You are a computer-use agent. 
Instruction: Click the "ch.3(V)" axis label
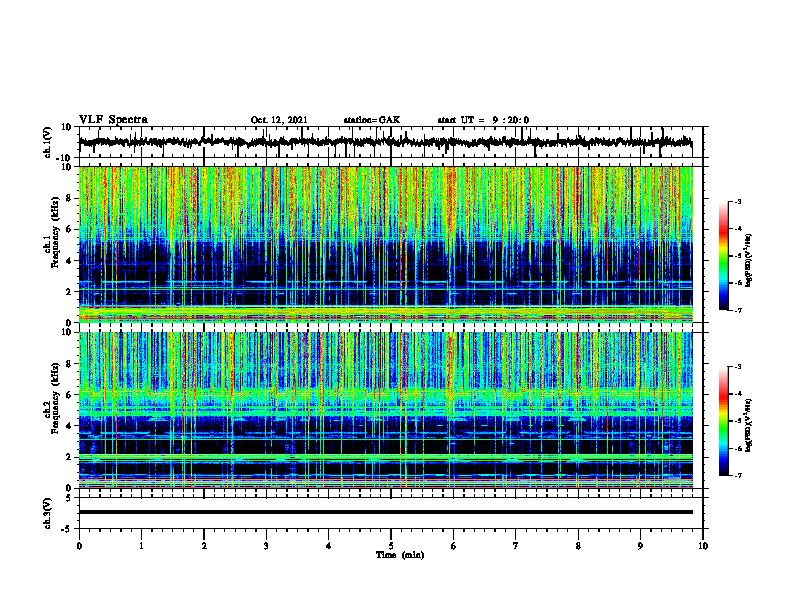click(48, 513)
